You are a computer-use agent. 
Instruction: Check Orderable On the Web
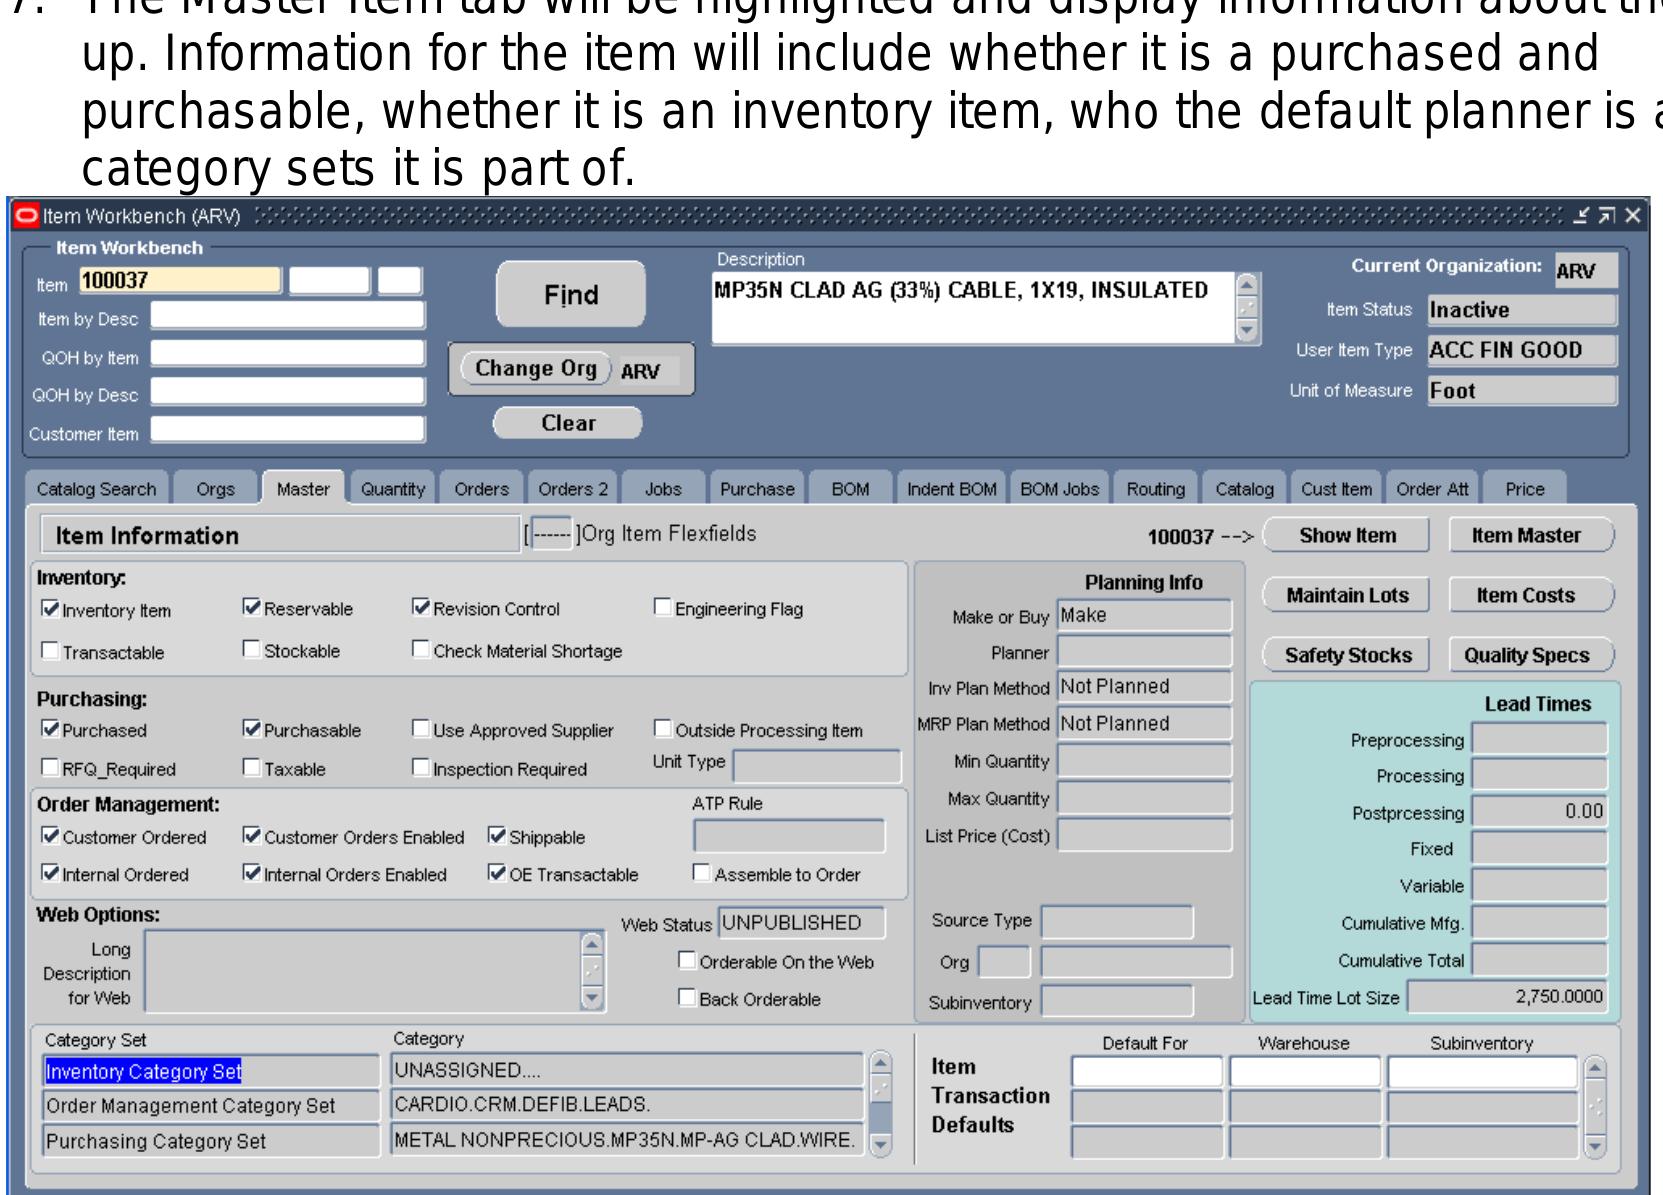687,960
